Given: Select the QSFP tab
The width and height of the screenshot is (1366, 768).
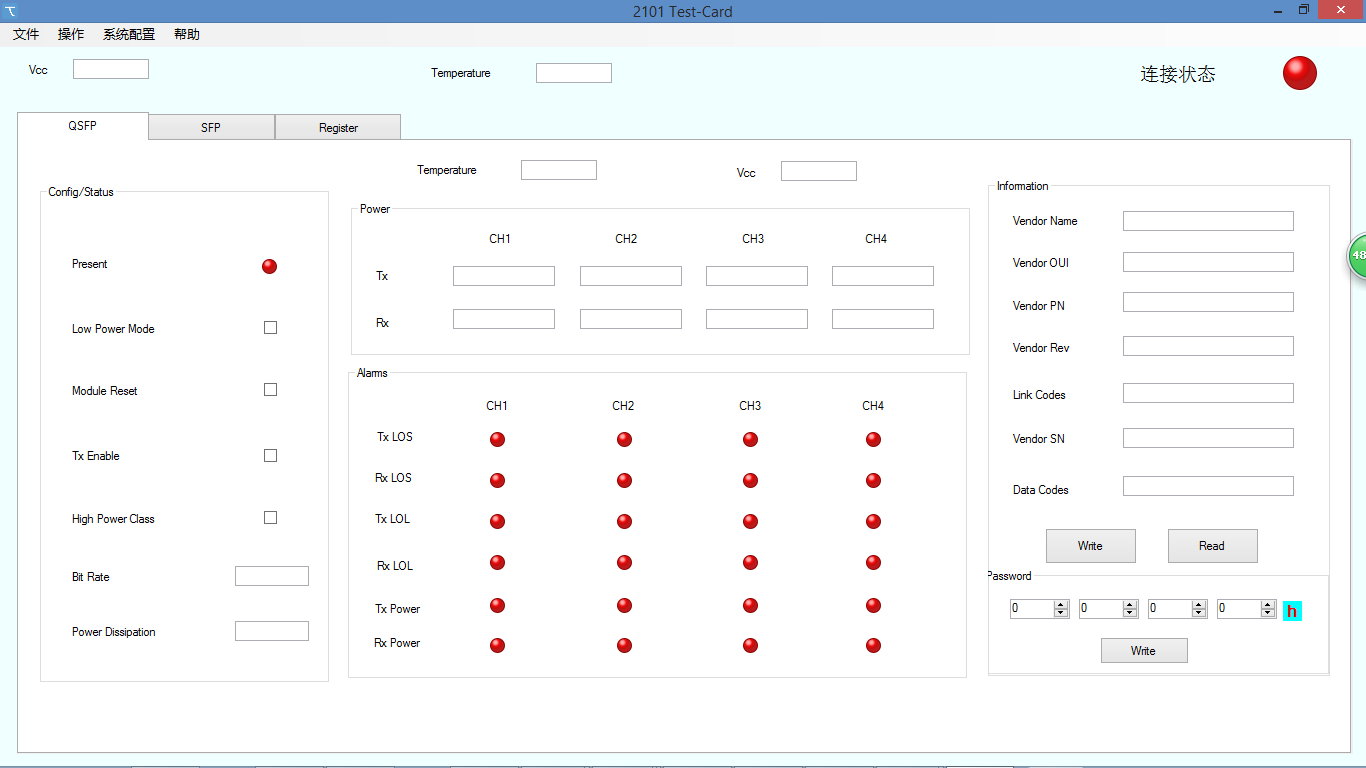Looking at the screenshot, I should coord(83,126).
